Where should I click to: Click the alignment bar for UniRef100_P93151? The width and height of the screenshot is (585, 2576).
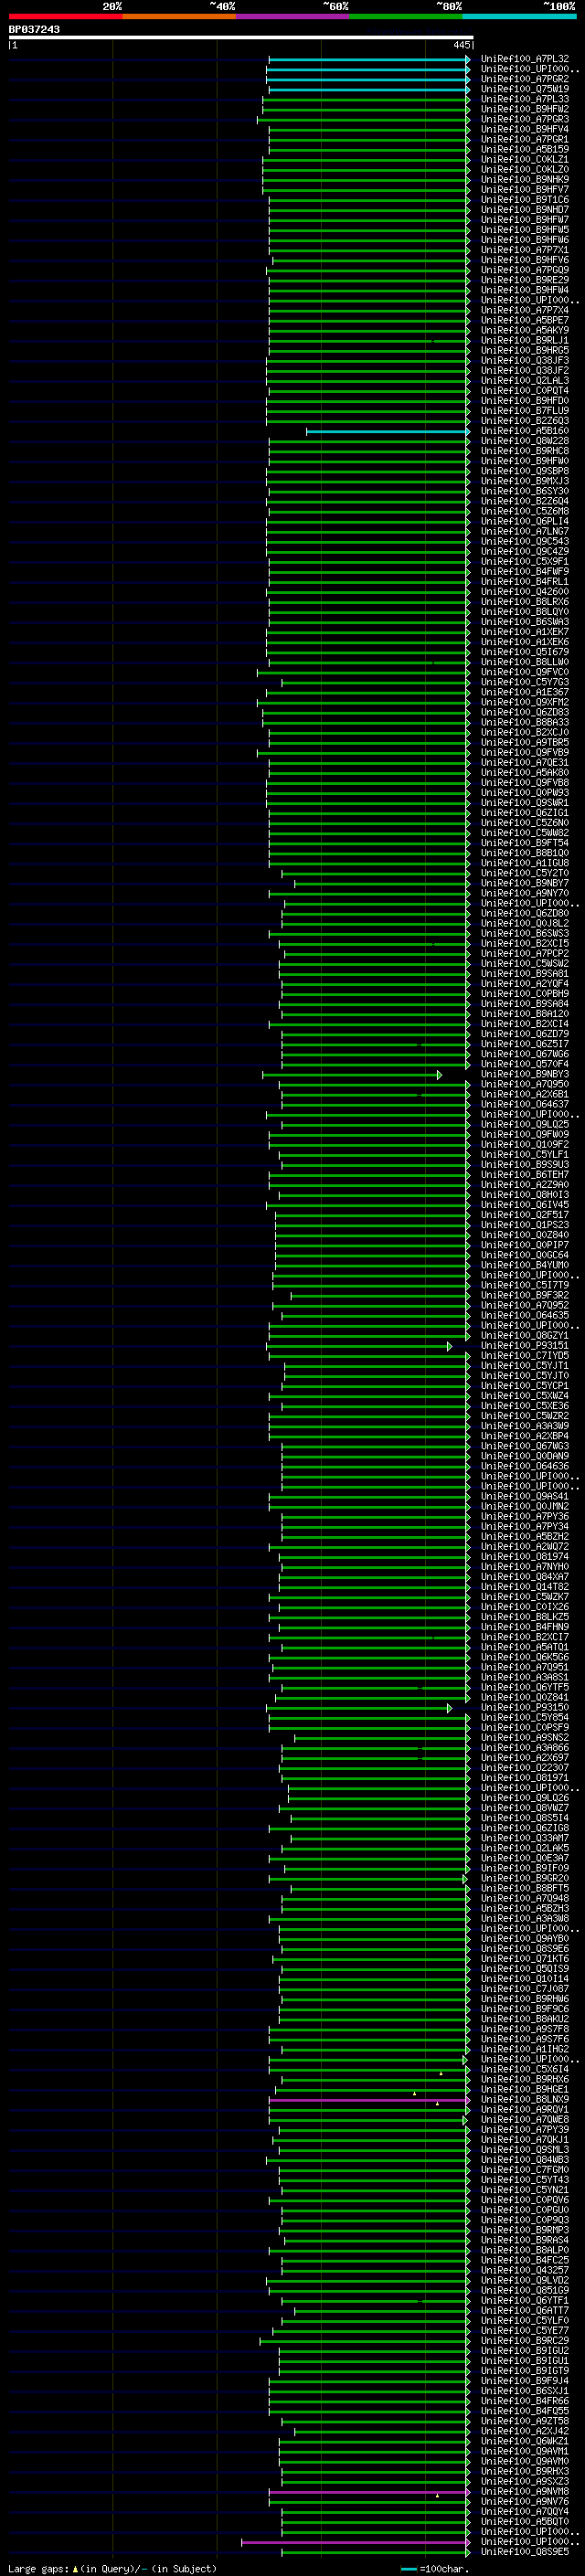coord(359,1345)
